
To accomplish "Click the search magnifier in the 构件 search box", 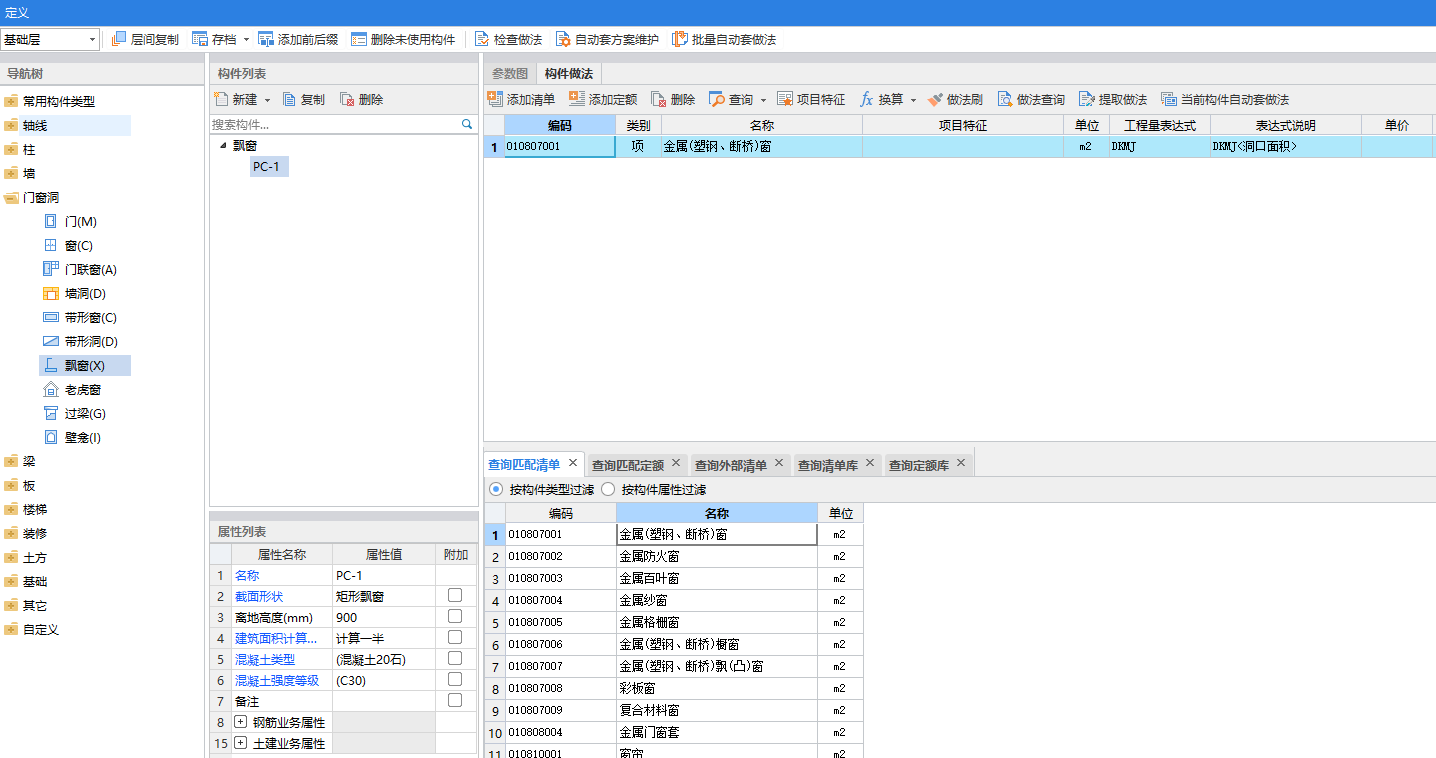I will pos(466,124).
